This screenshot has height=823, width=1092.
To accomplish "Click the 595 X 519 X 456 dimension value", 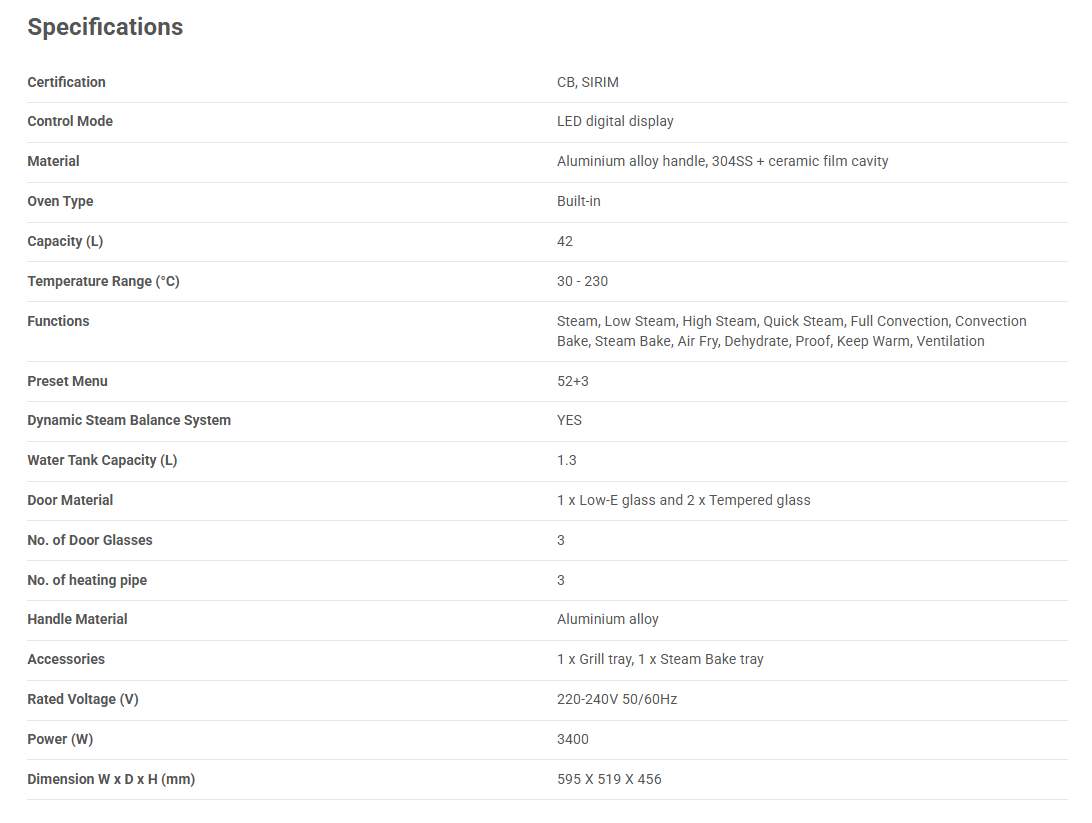I will (609, 779).
